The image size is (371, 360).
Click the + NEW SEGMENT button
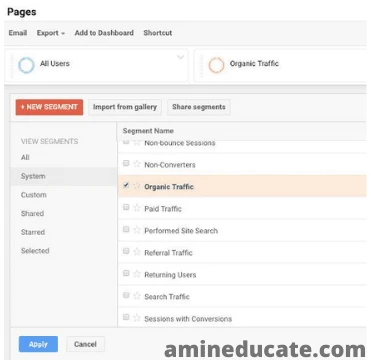click(49, 107)
